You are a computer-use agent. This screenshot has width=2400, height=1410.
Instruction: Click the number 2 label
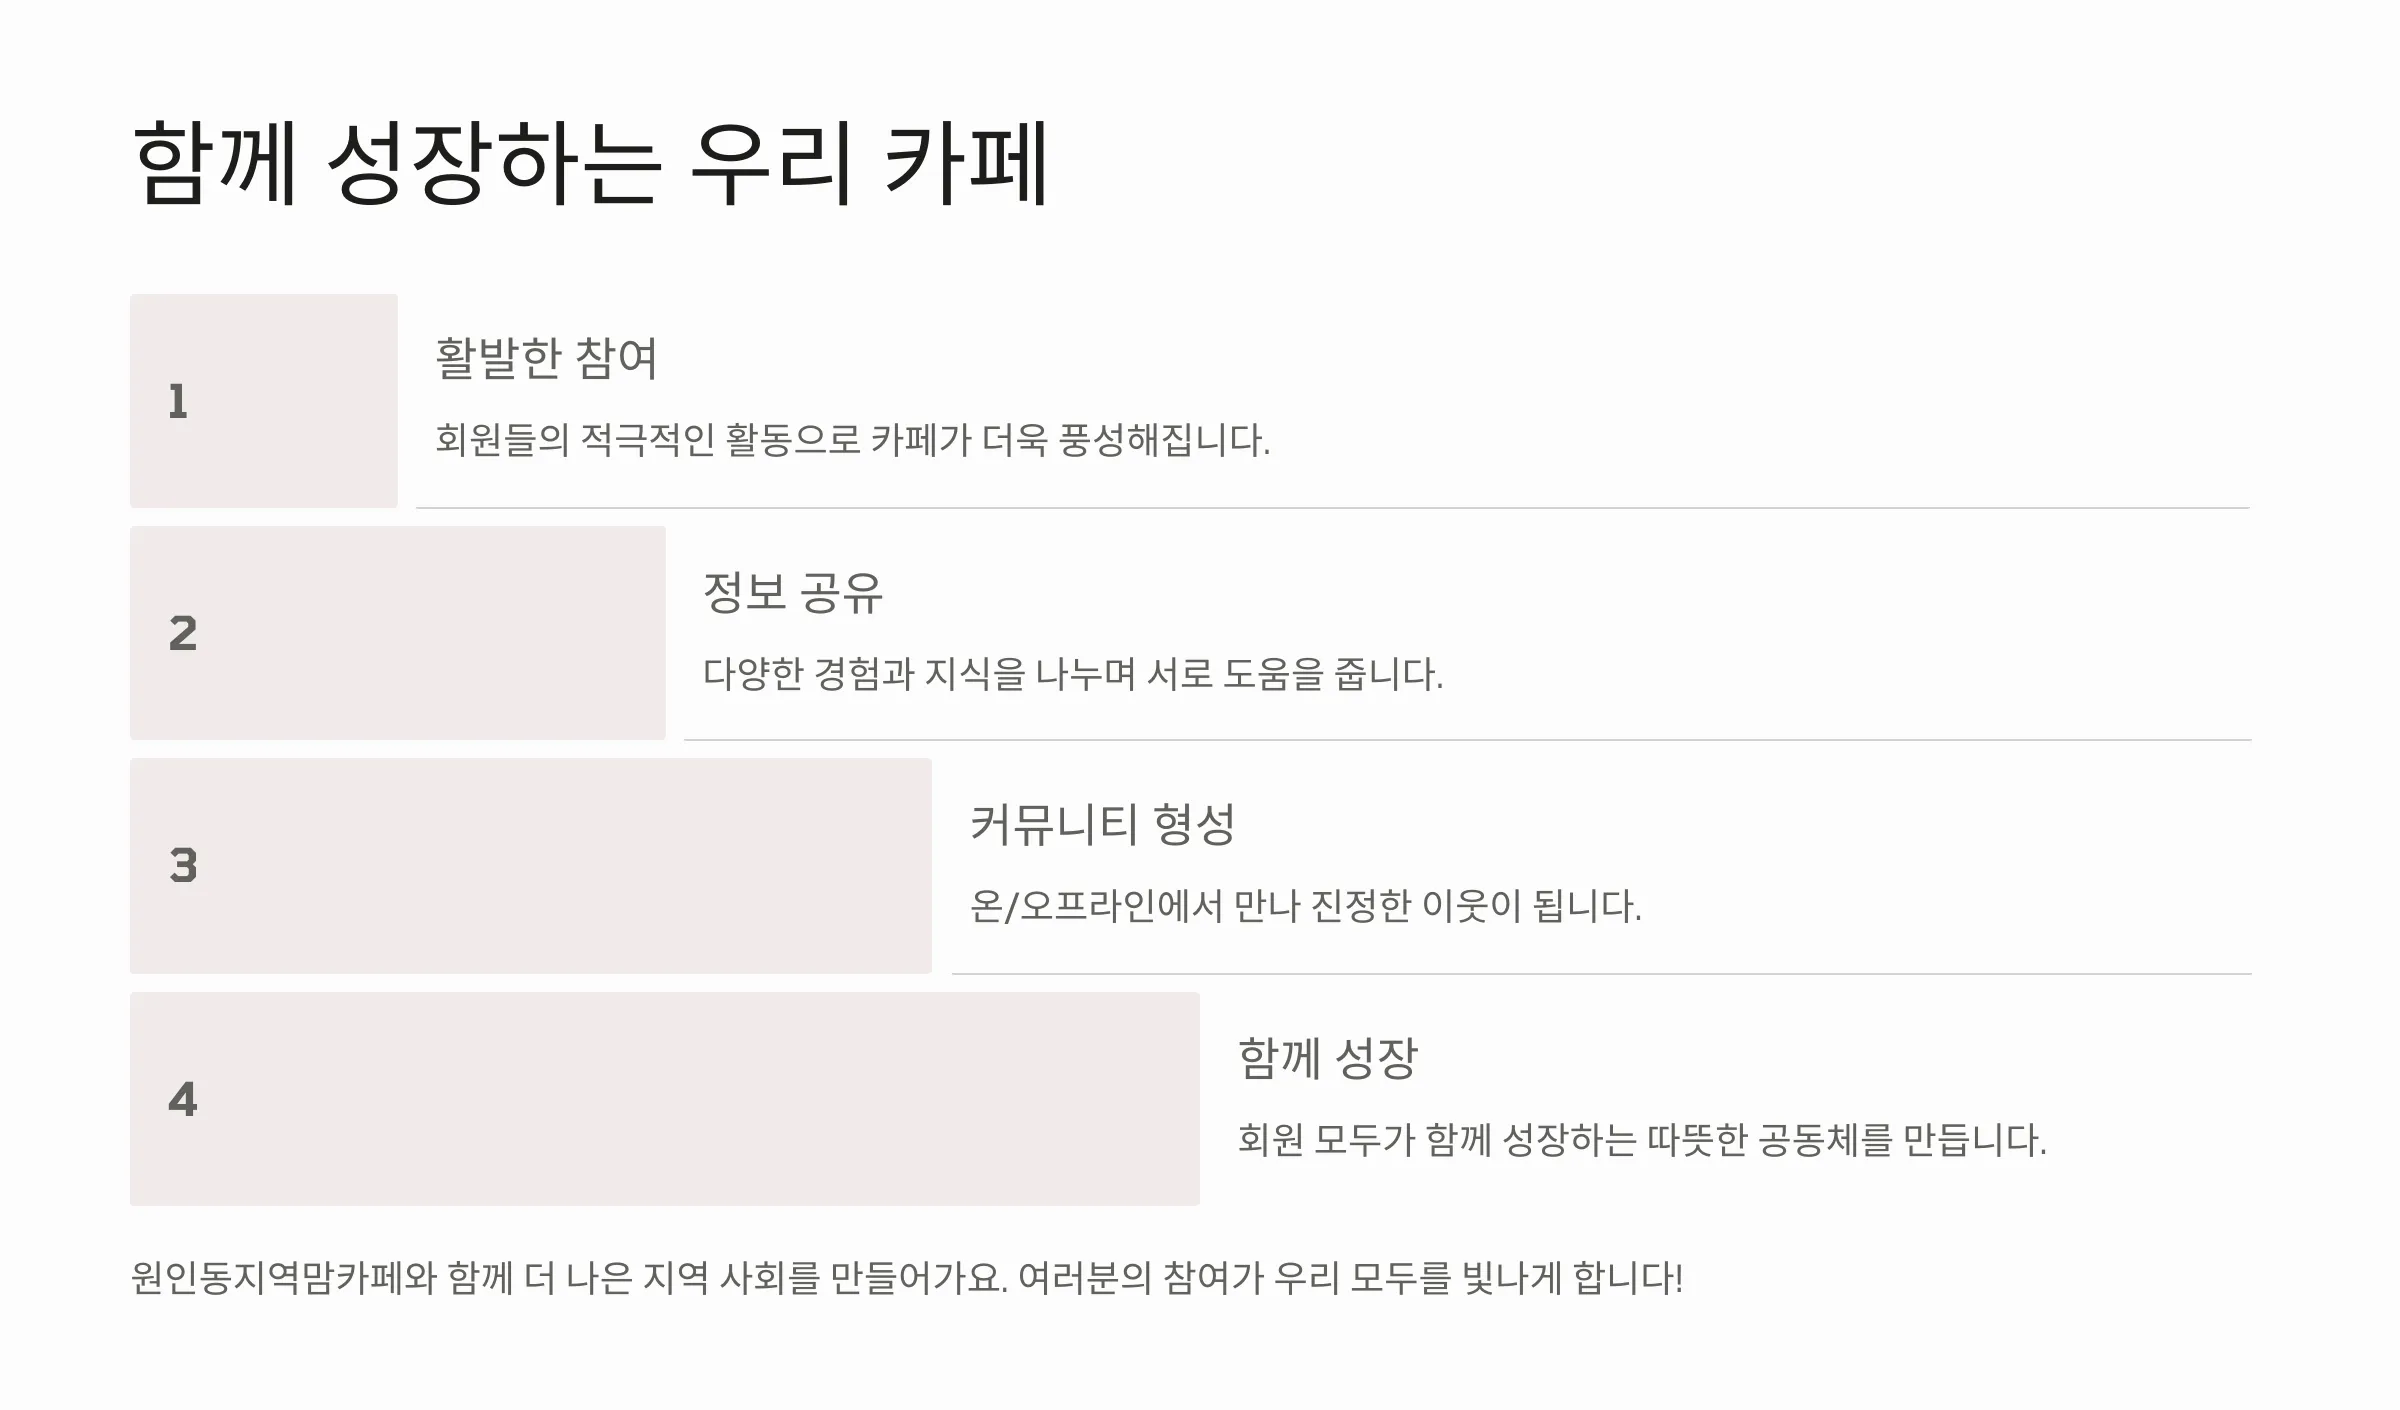[183, 634]
